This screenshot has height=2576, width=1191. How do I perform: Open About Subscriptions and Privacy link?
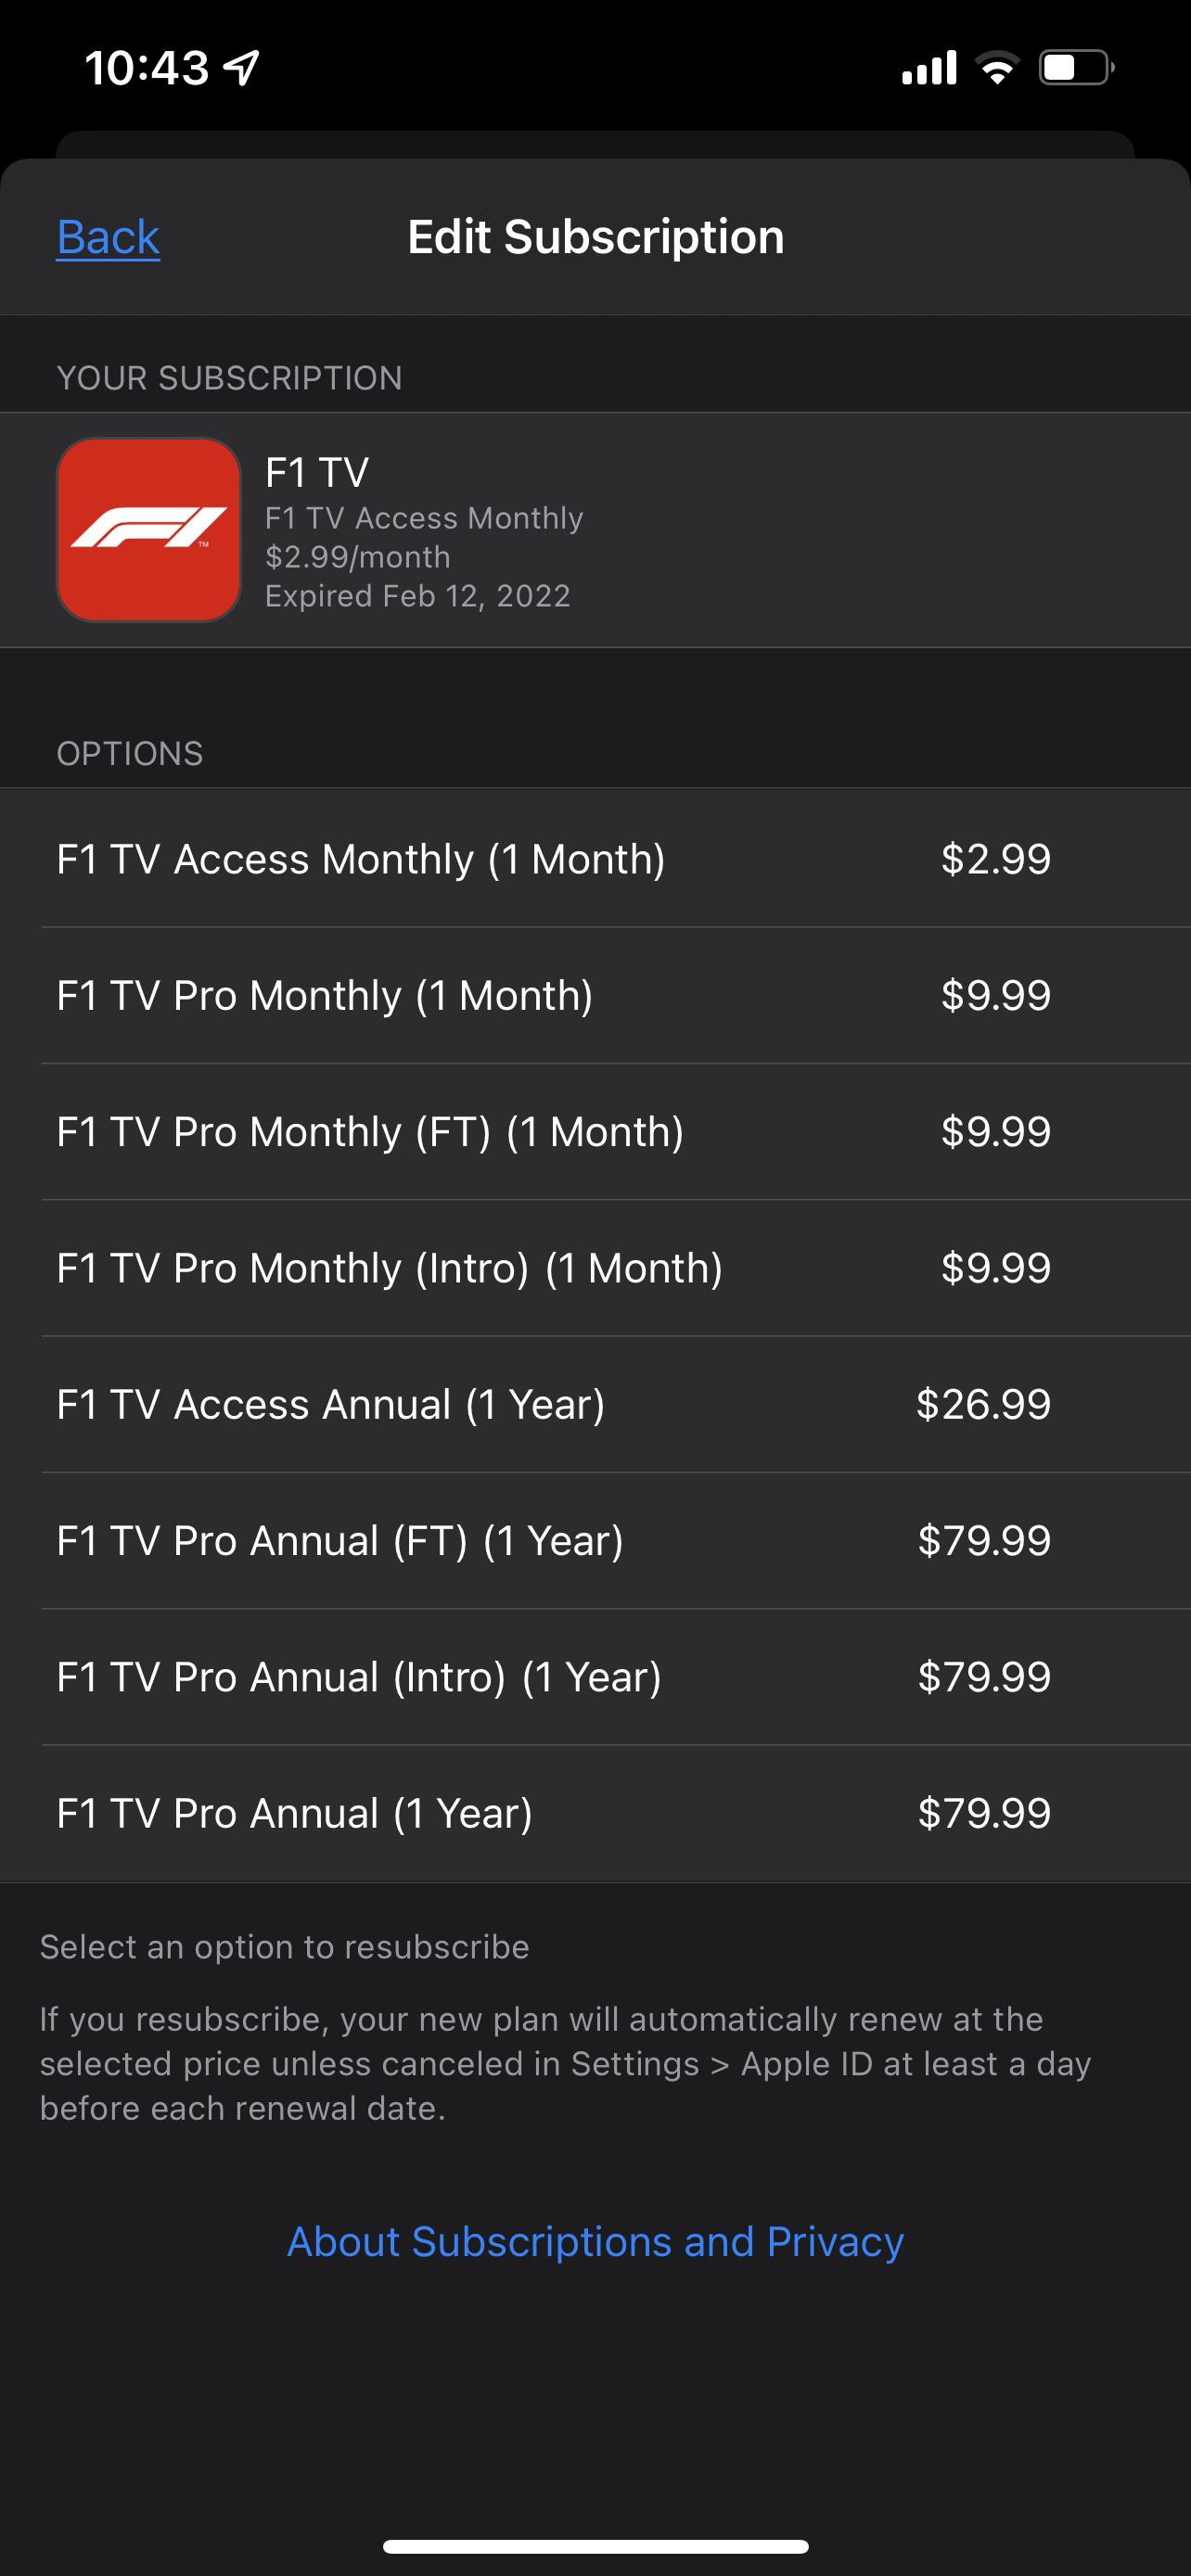[595, 2241]
